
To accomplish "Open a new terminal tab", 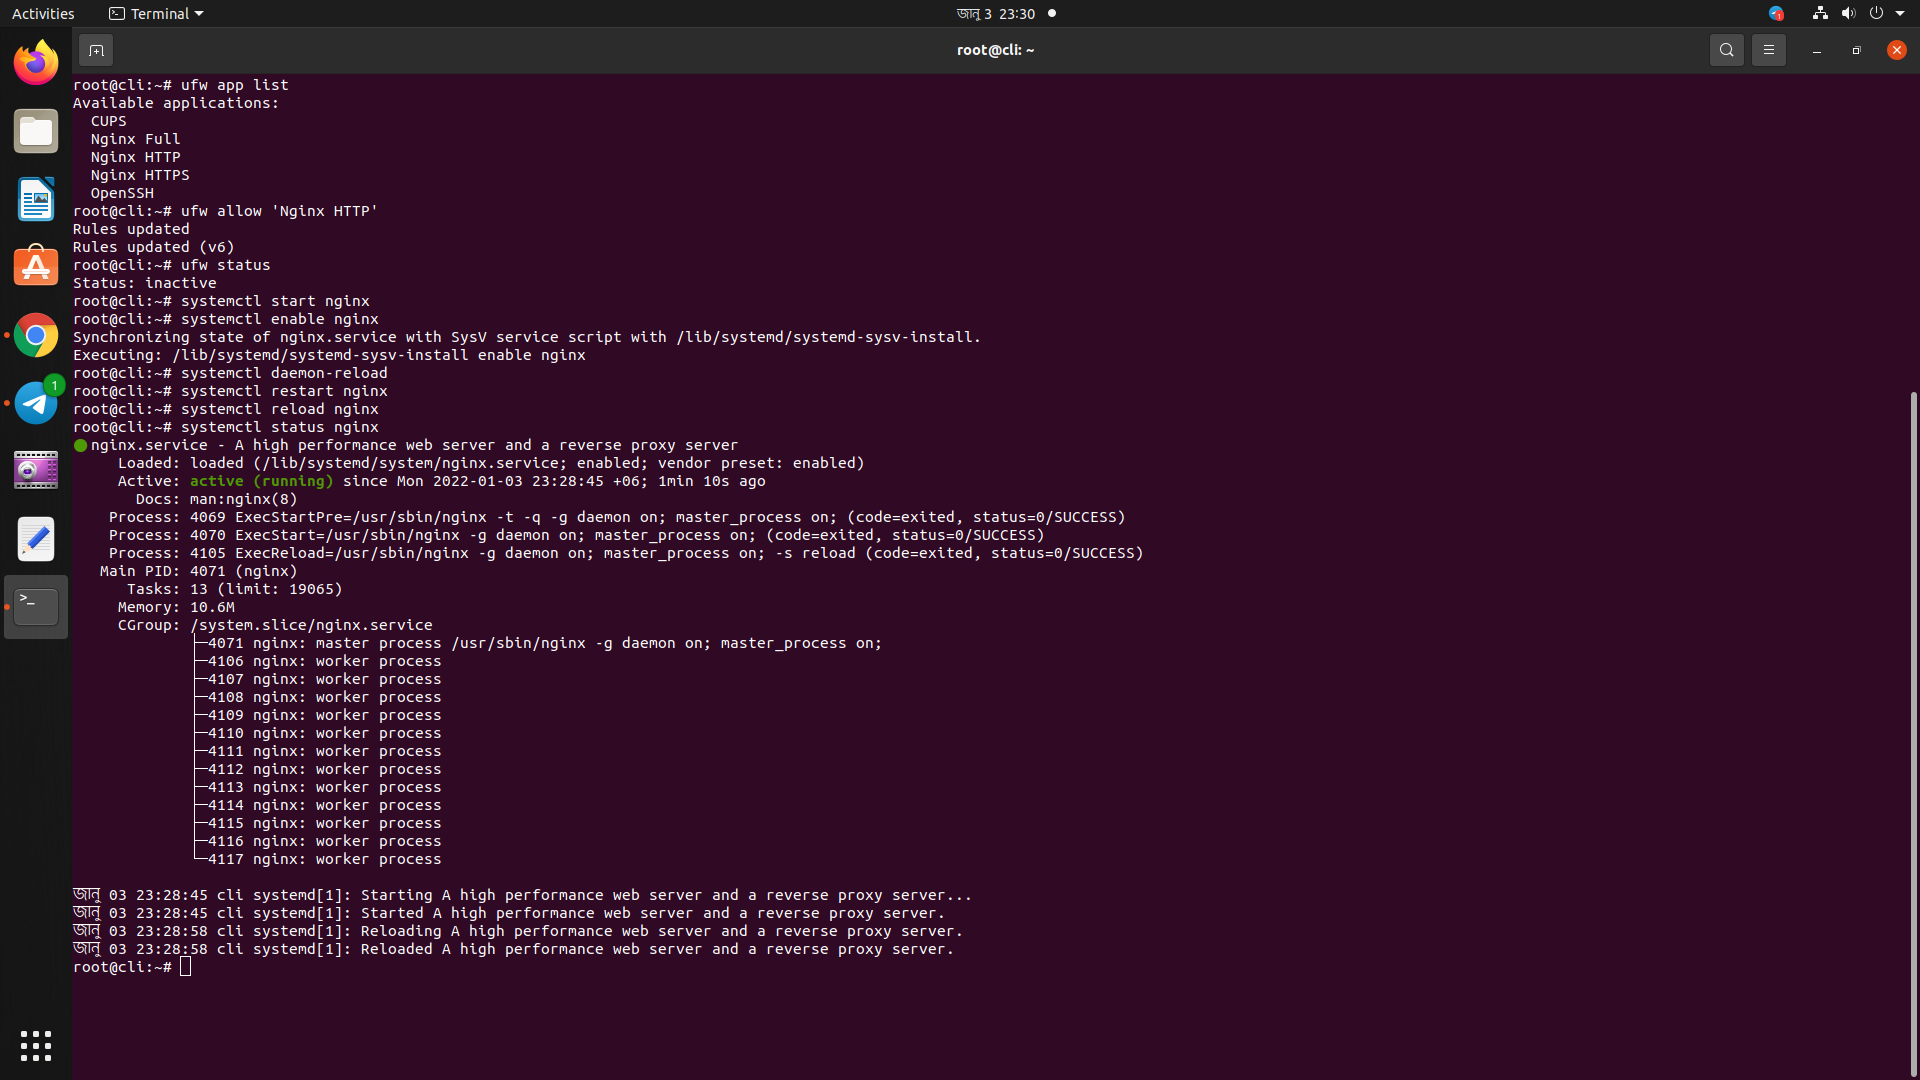I will tap(96, 50).
